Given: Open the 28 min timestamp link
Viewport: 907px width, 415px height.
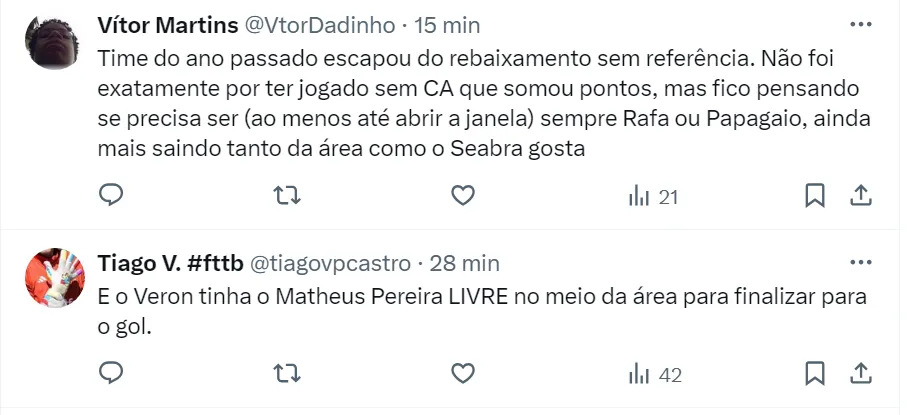Looking at the screenshot, I should click(x=464, y=264).
